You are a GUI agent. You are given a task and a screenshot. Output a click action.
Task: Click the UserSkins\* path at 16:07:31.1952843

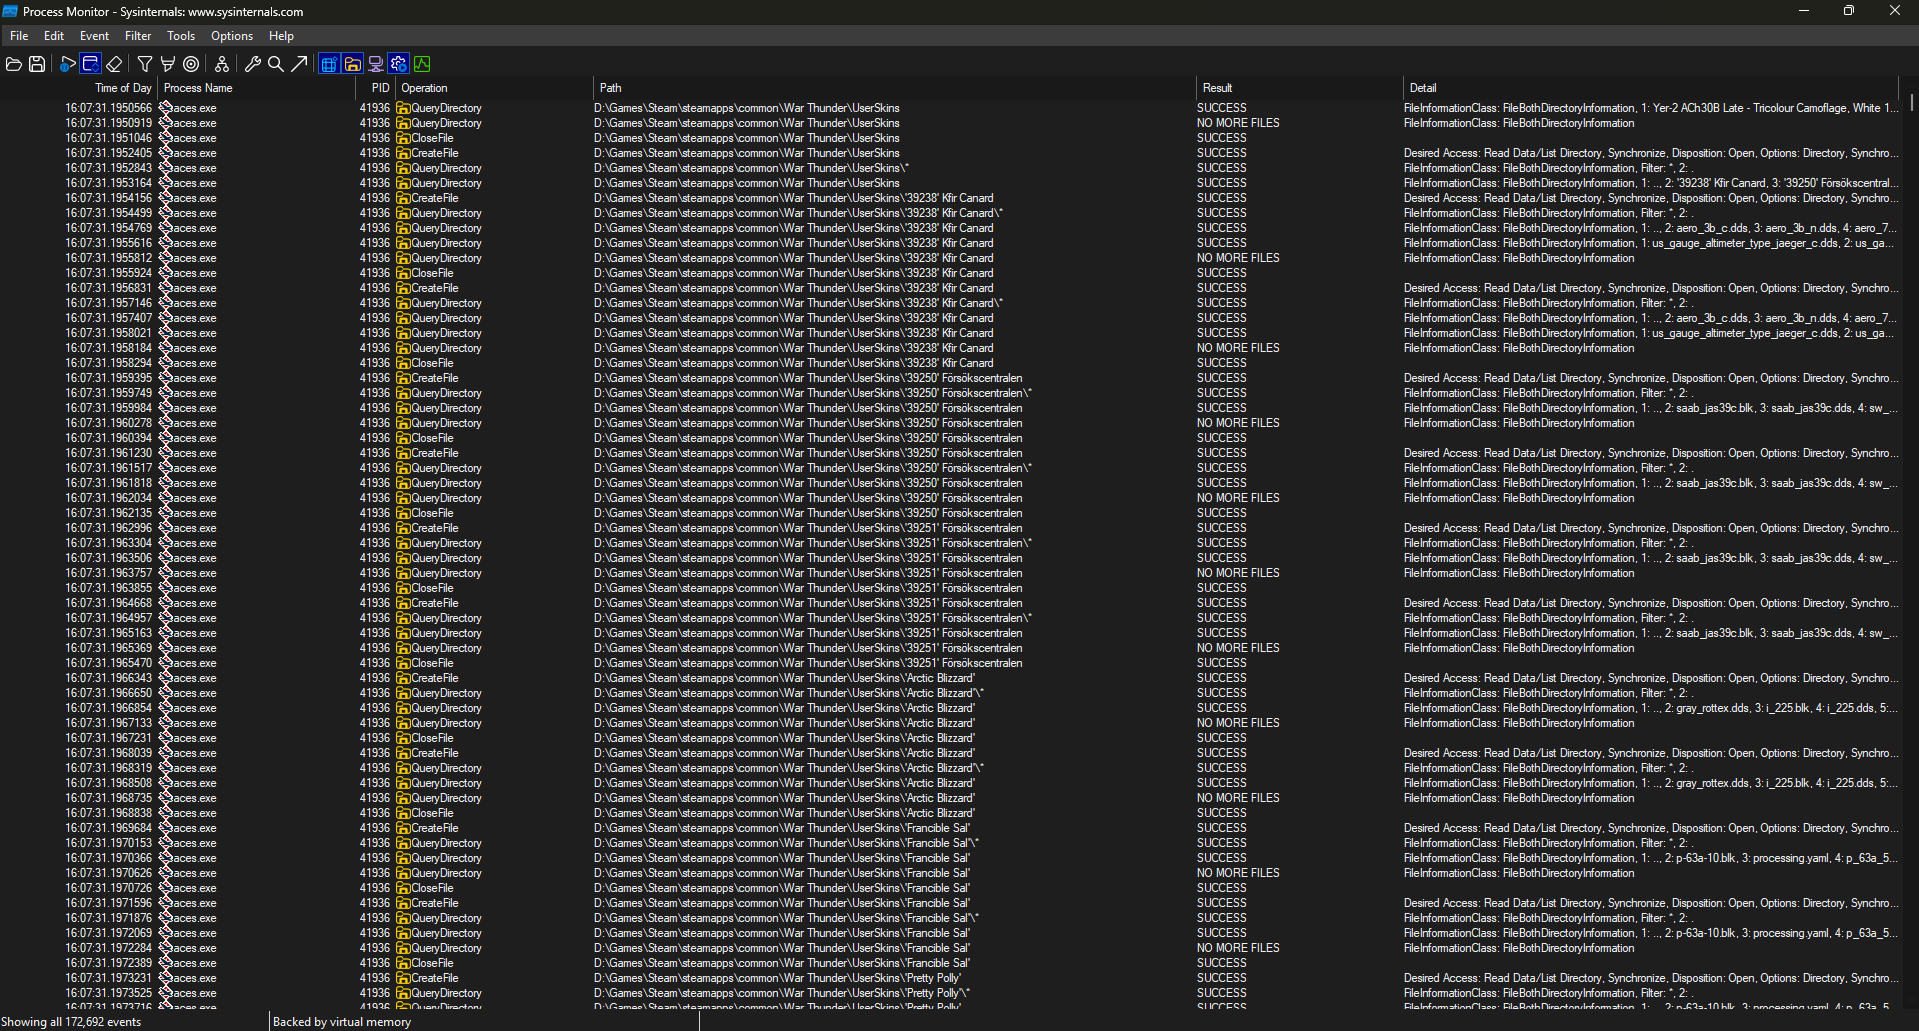pyautogui.click(x=751, y=168)
